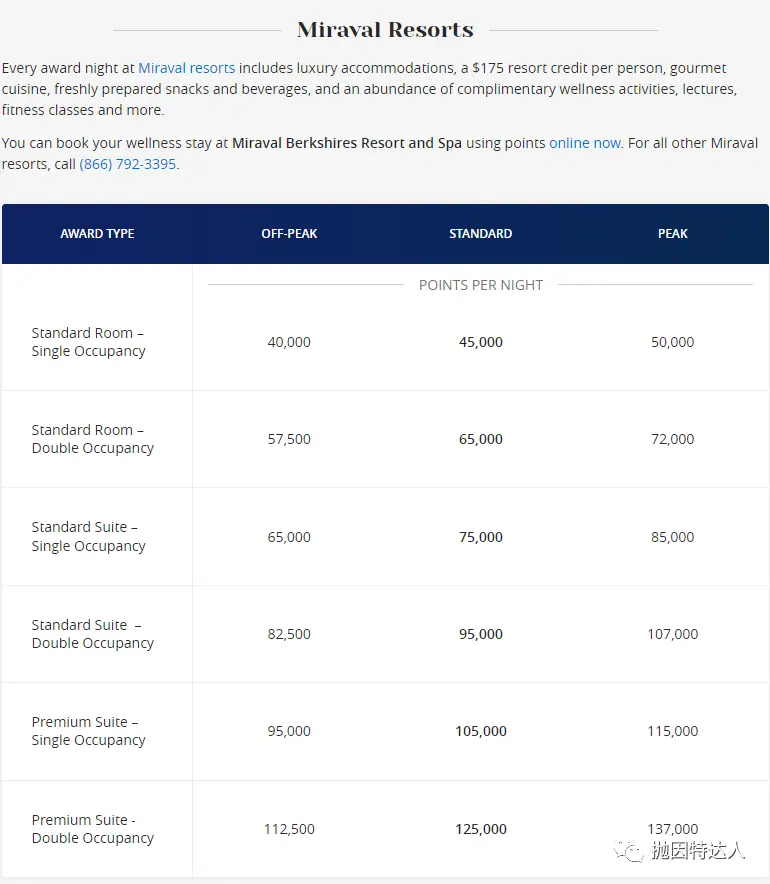Screen dimensions: 770x884
Task: Click the Premium Suite - Double Occupancy row label
Action: click(x=92, y=829)
